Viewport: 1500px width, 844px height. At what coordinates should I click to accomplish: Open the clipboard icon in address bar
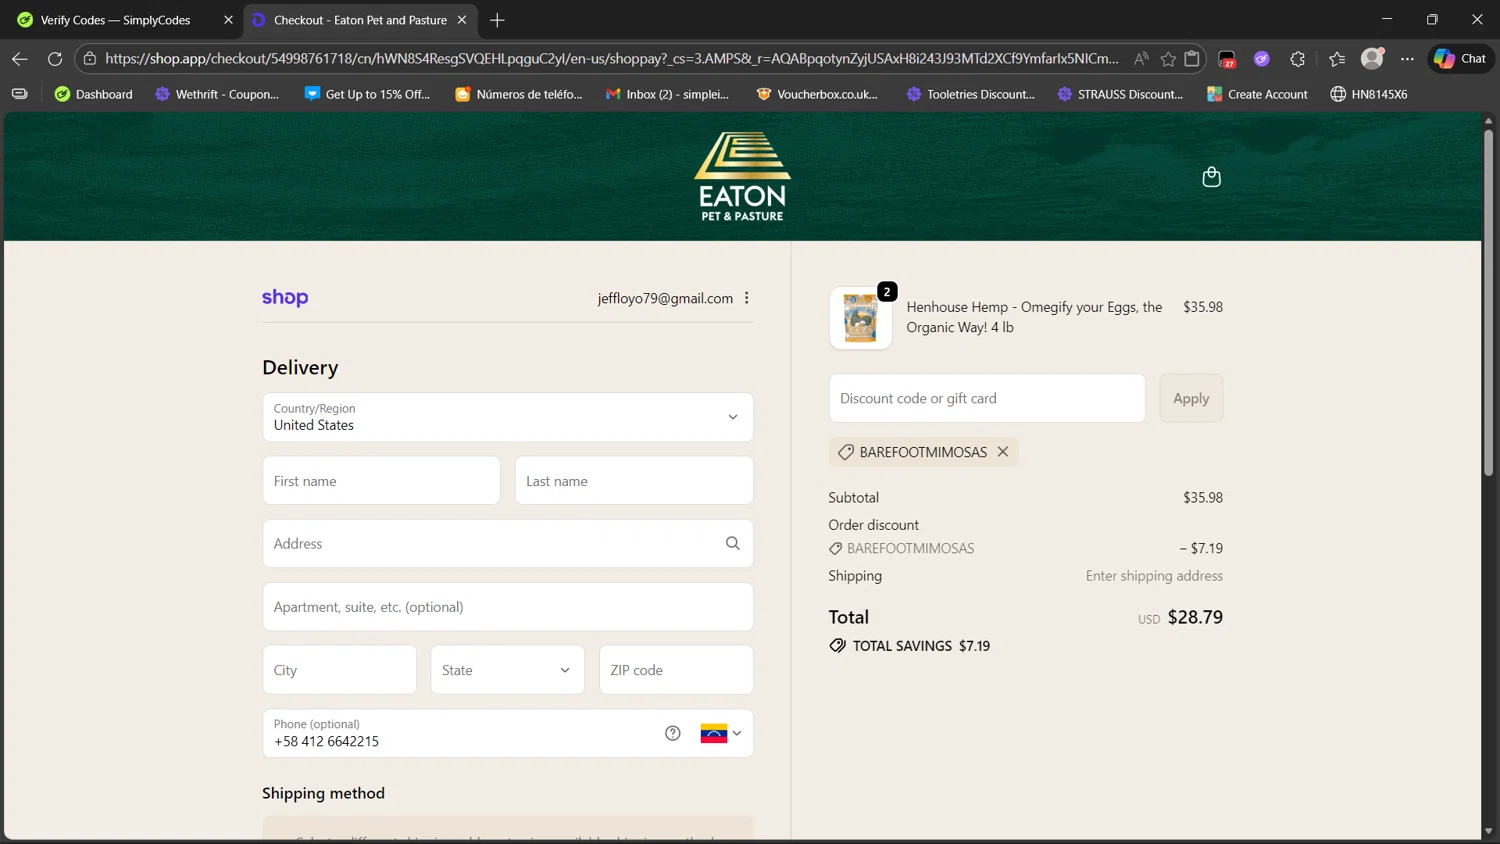pyautogui.click(x=1192, y=59)
